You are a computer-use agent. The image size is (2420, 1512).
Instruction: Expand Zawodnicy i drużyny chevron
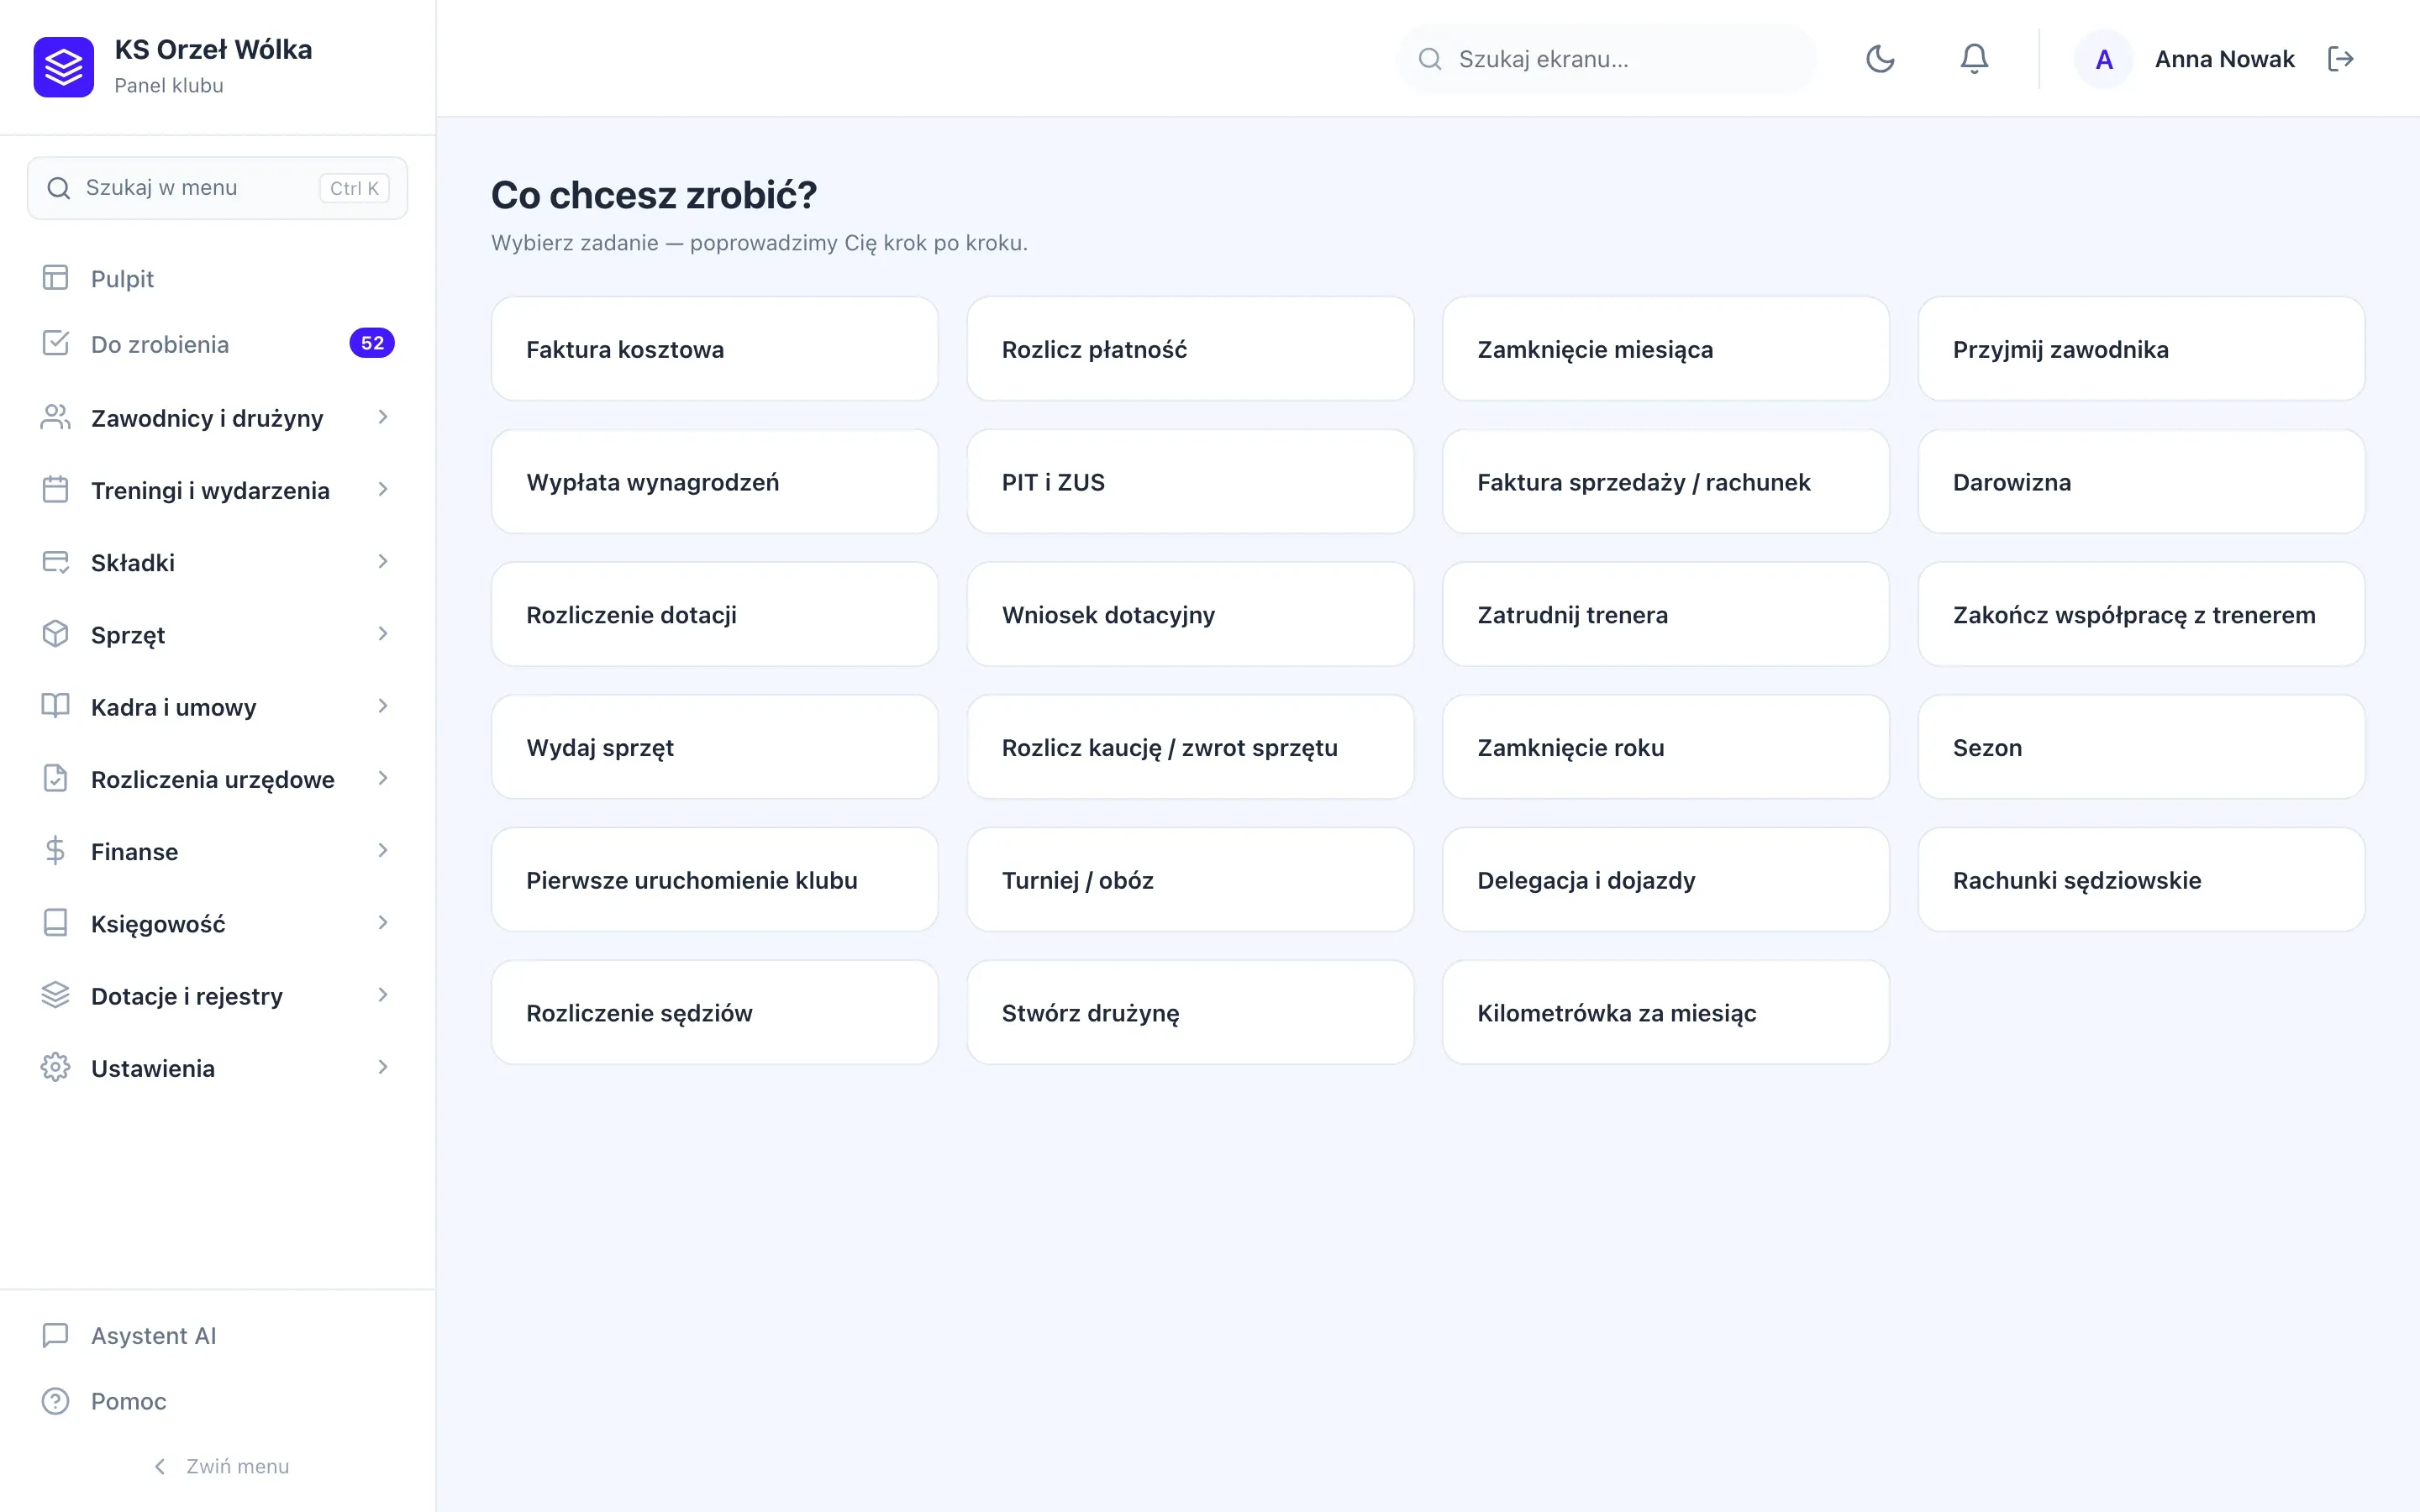pyautogui.click(x=382, y=417)
